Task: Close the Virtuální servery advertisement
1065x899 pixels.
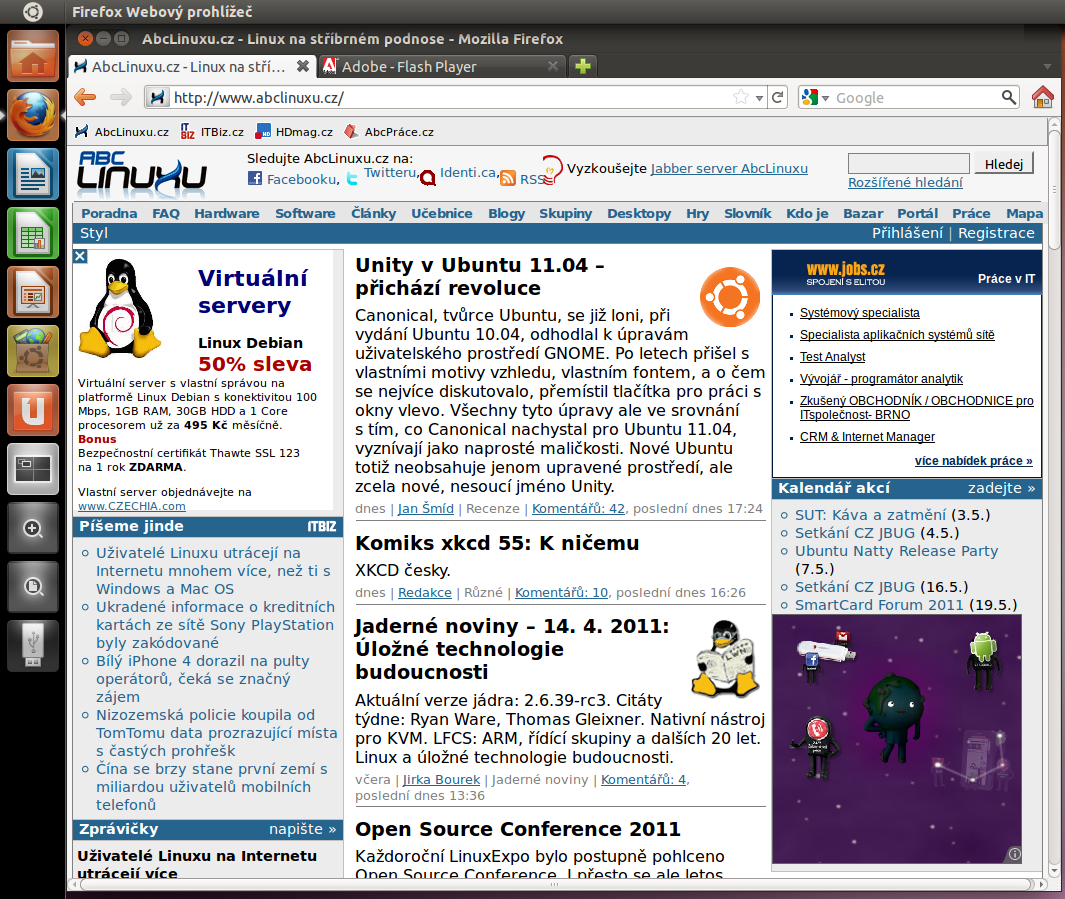Action: pos(80,256)
